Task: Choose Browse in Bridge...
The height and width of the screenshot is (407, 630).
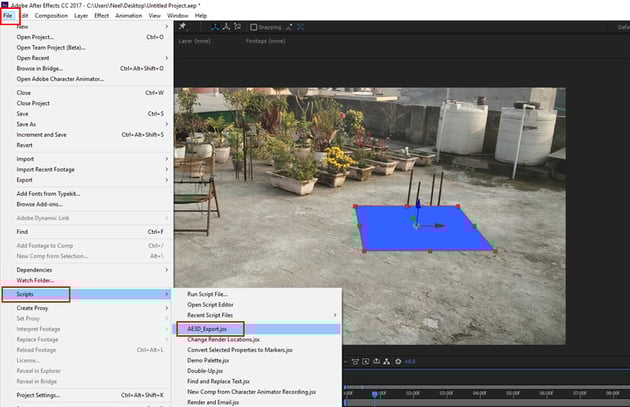Action: 87,68
